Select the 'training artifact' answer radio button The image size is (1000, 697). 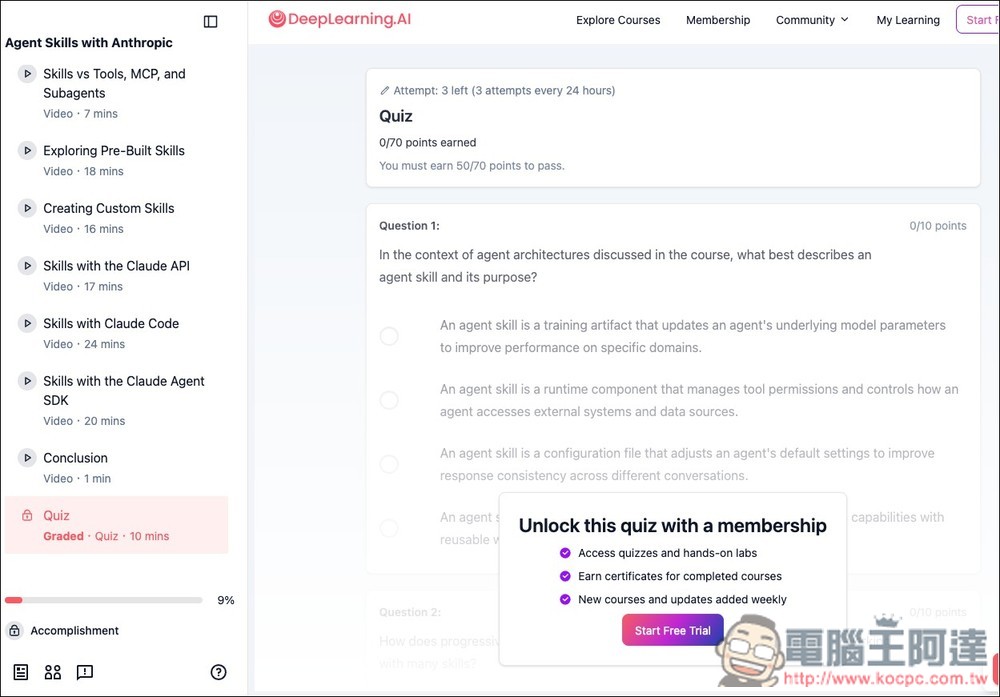tap(389, 336)
